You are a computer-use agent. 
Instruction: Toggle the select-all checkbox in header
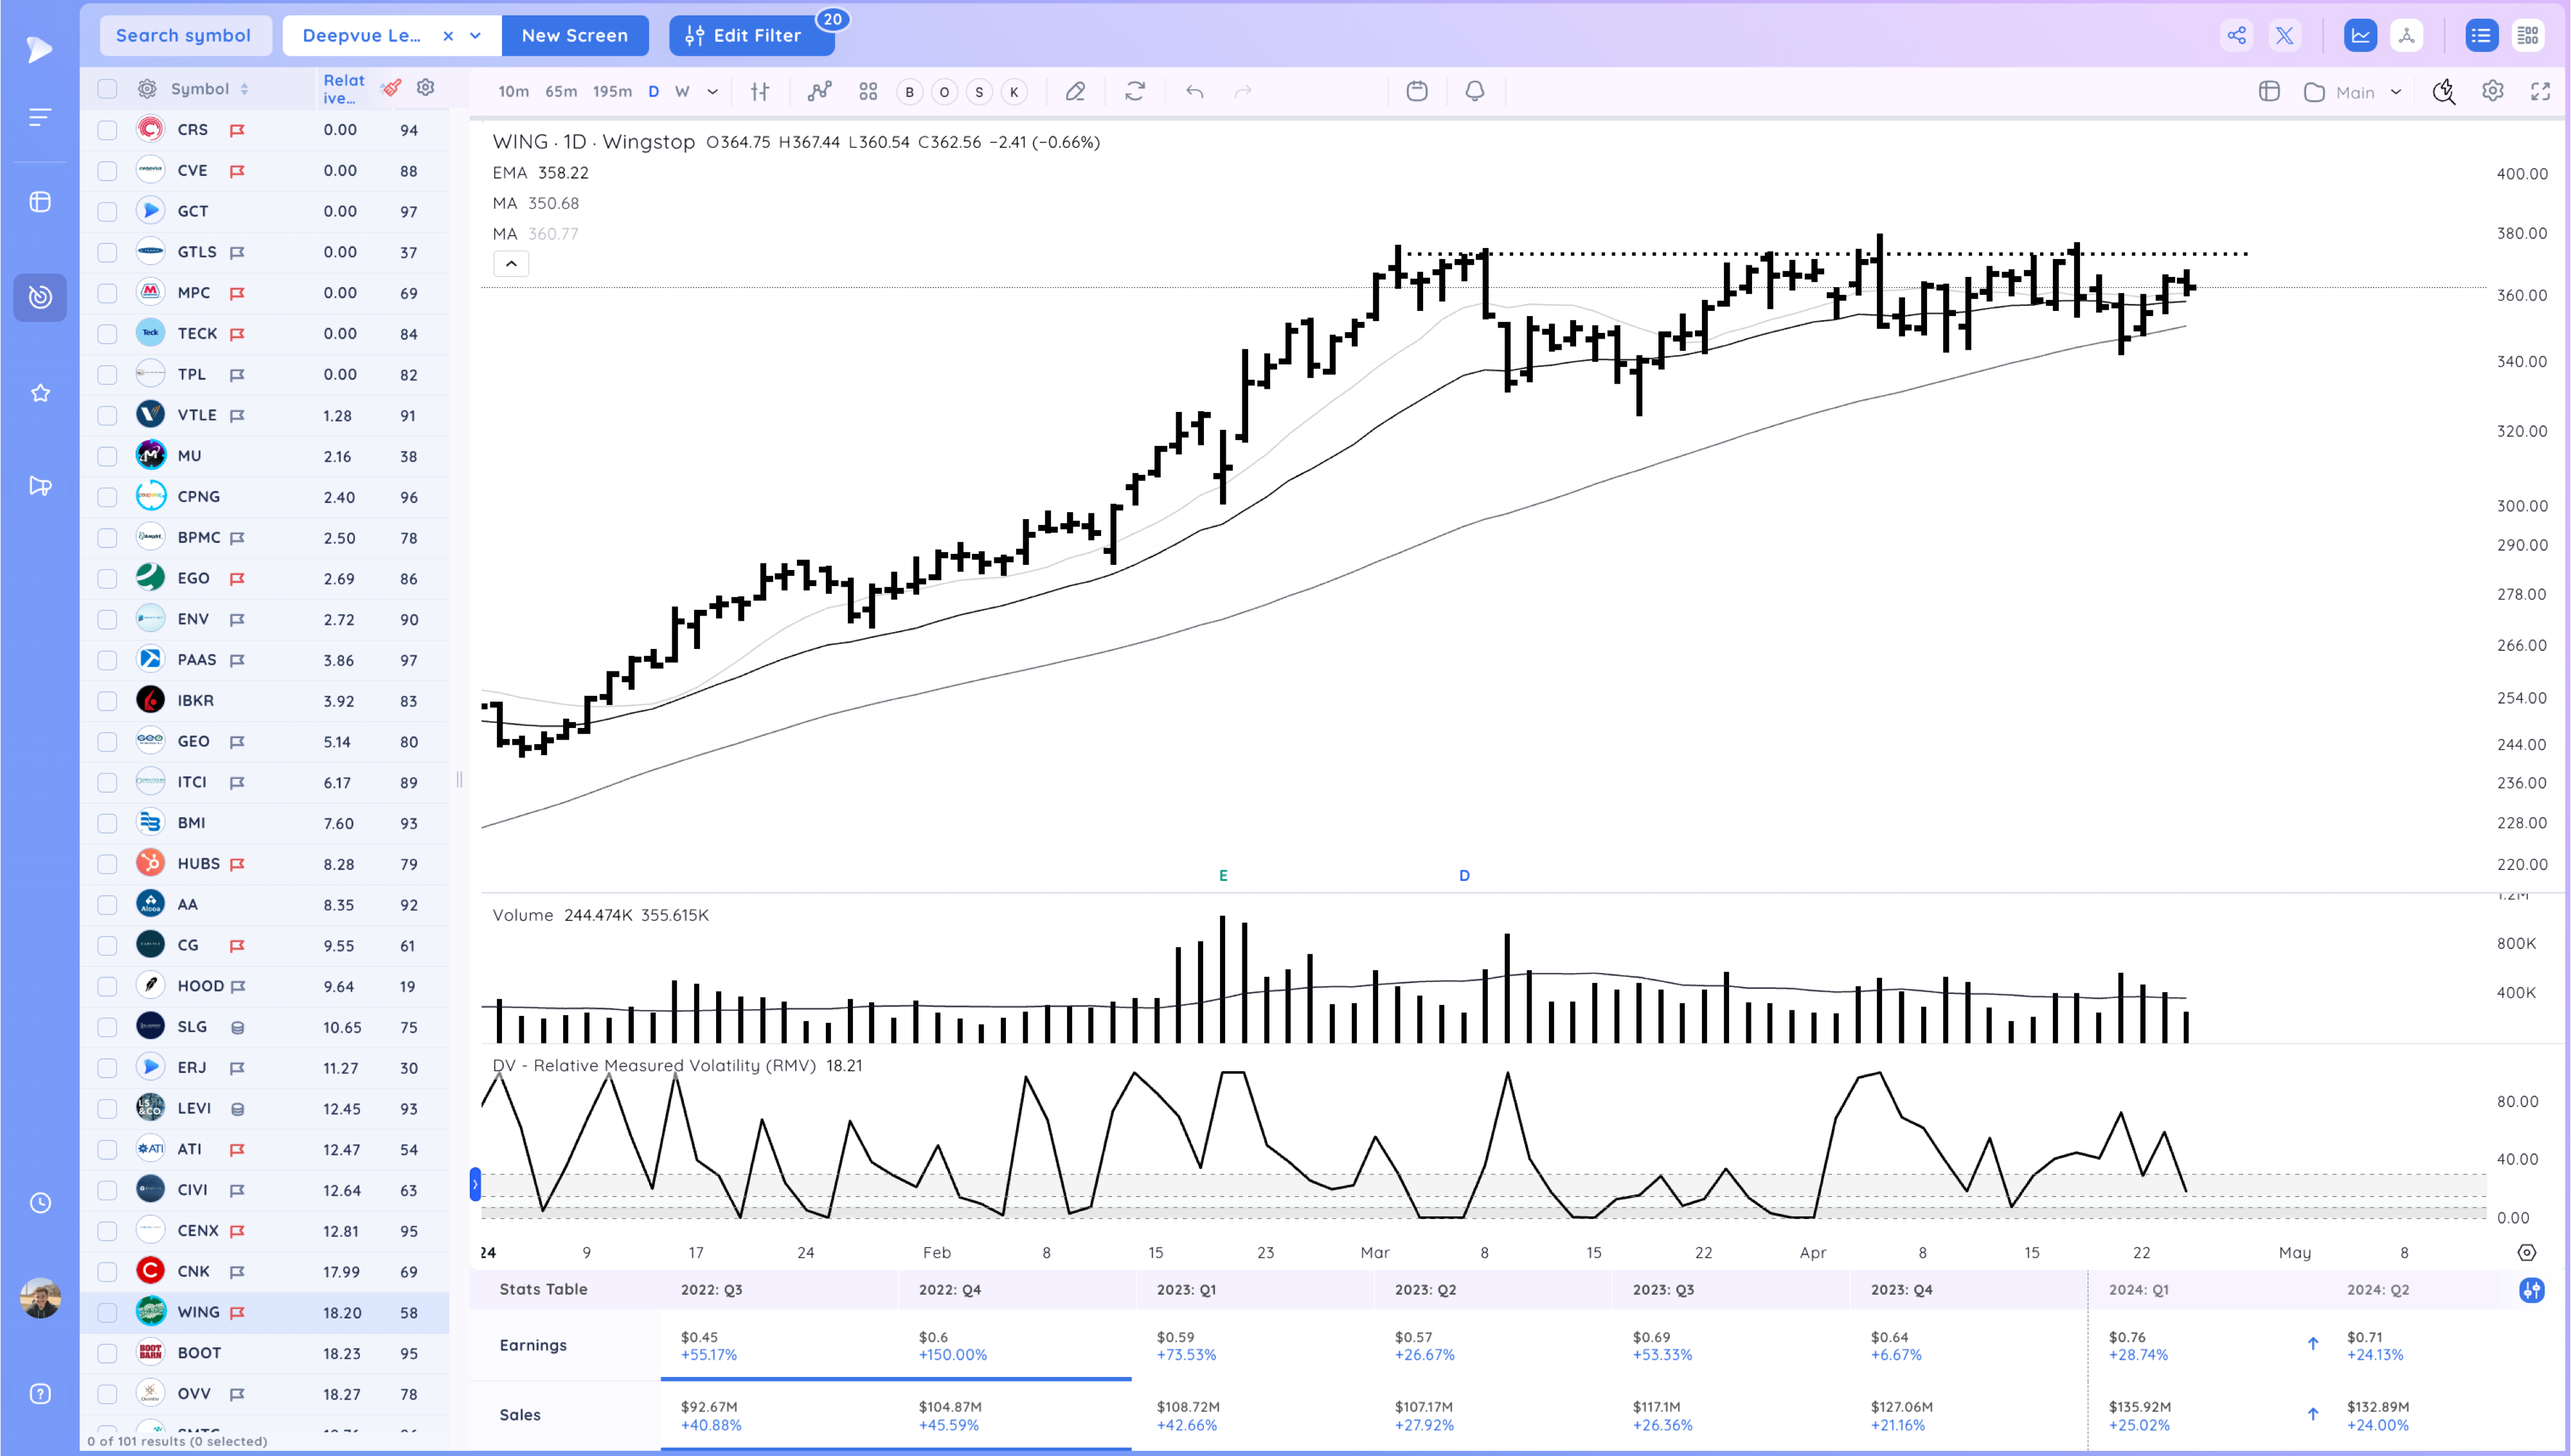coord(107,89)
